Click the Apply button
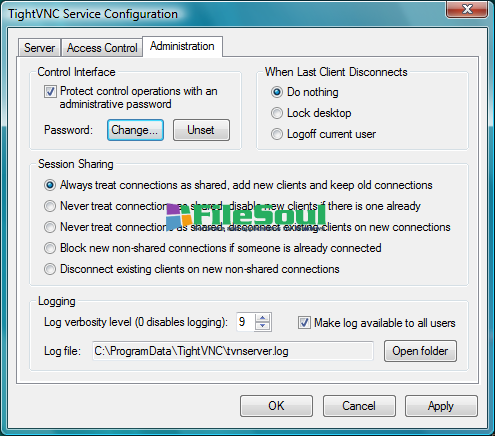 point(441,406)
